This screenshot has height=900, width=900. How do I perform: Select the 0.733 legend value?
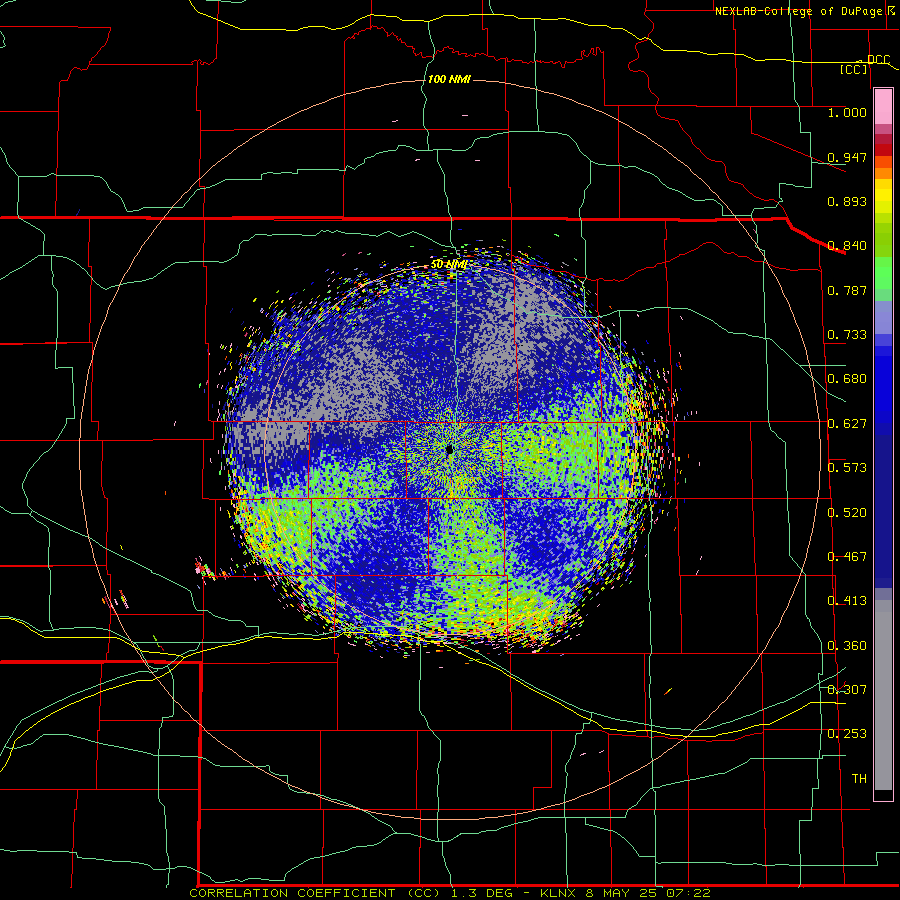click(847, 335)
